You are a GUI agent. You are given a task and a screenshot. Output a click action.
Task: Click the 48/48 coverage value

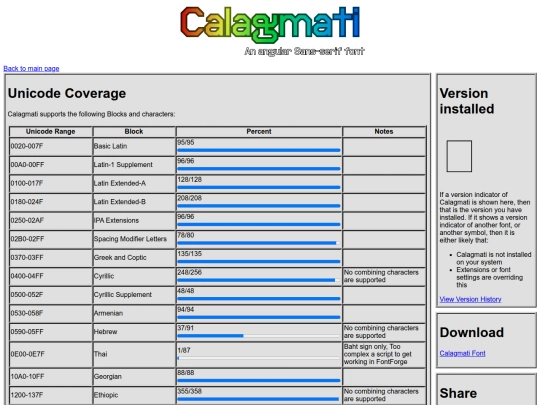186,291
